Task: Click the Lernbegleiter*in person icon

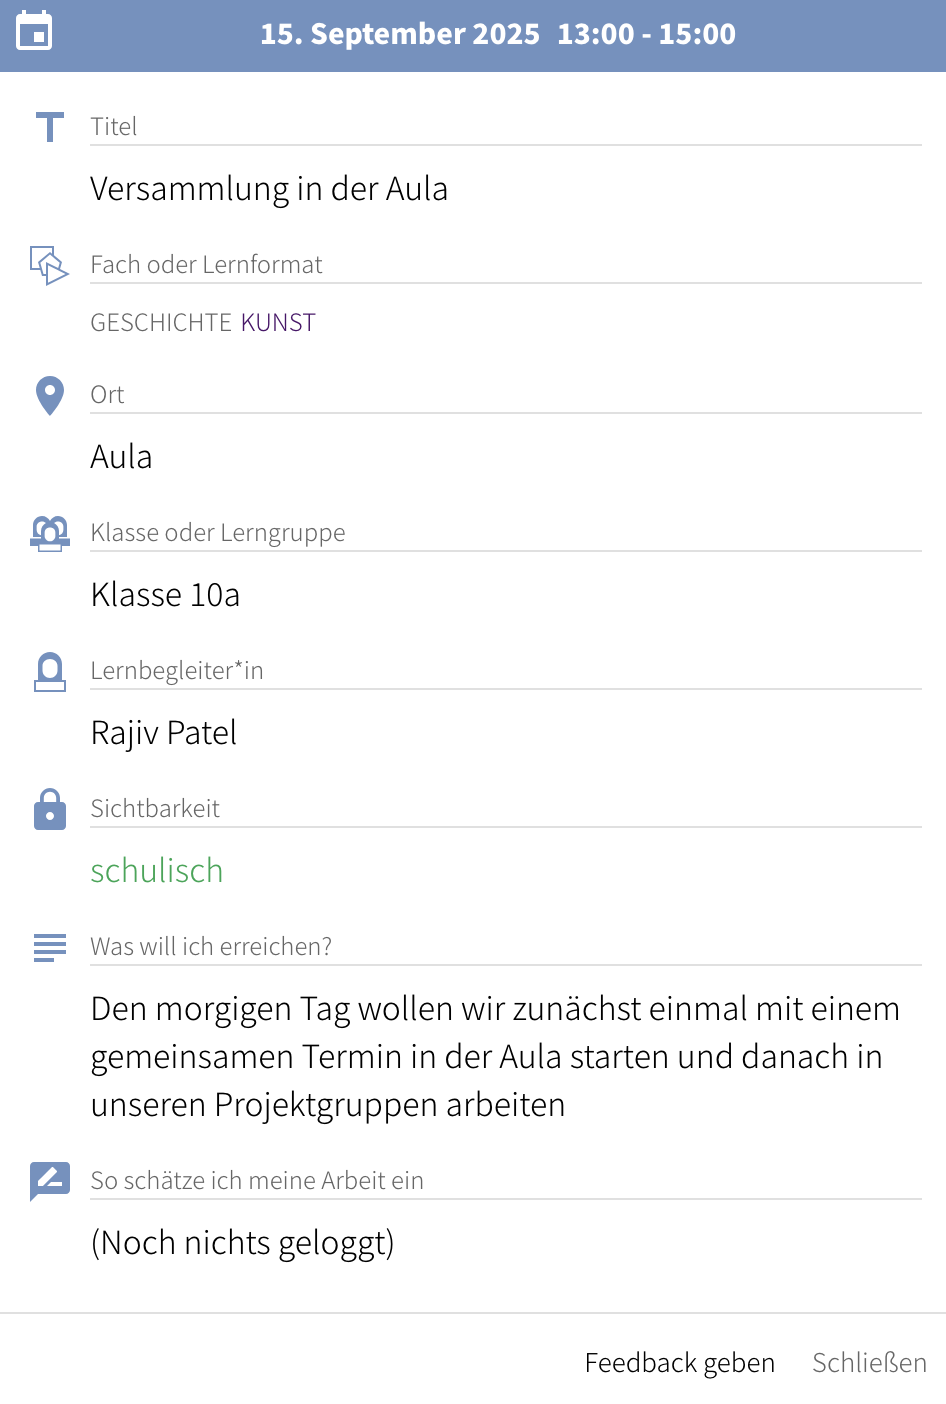Action: (49, 672)
